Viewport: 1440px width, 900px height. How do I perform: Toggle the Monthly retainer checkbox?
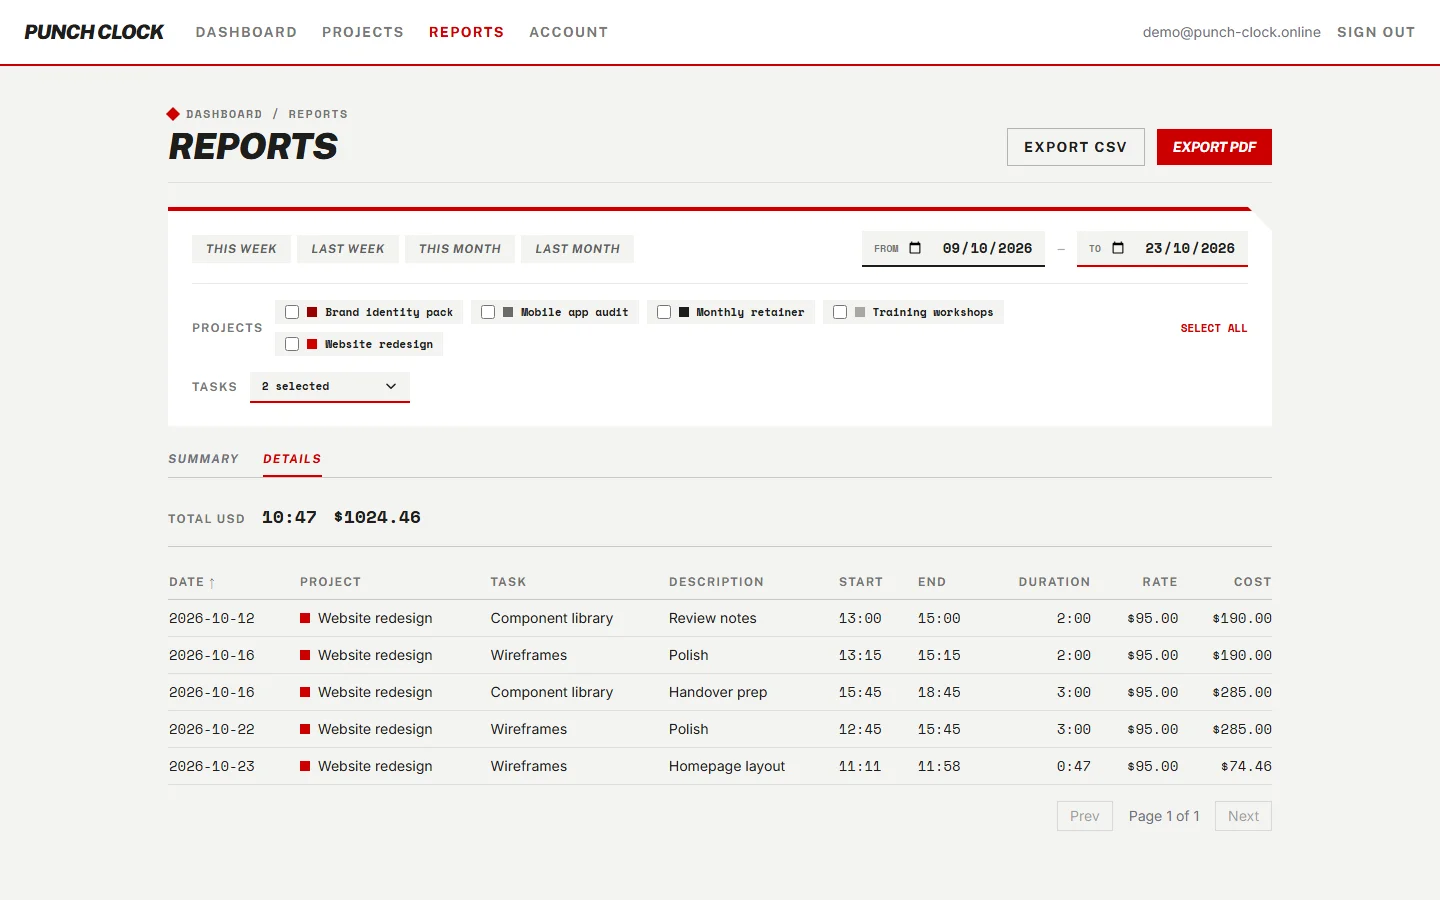tap(664, 312)
